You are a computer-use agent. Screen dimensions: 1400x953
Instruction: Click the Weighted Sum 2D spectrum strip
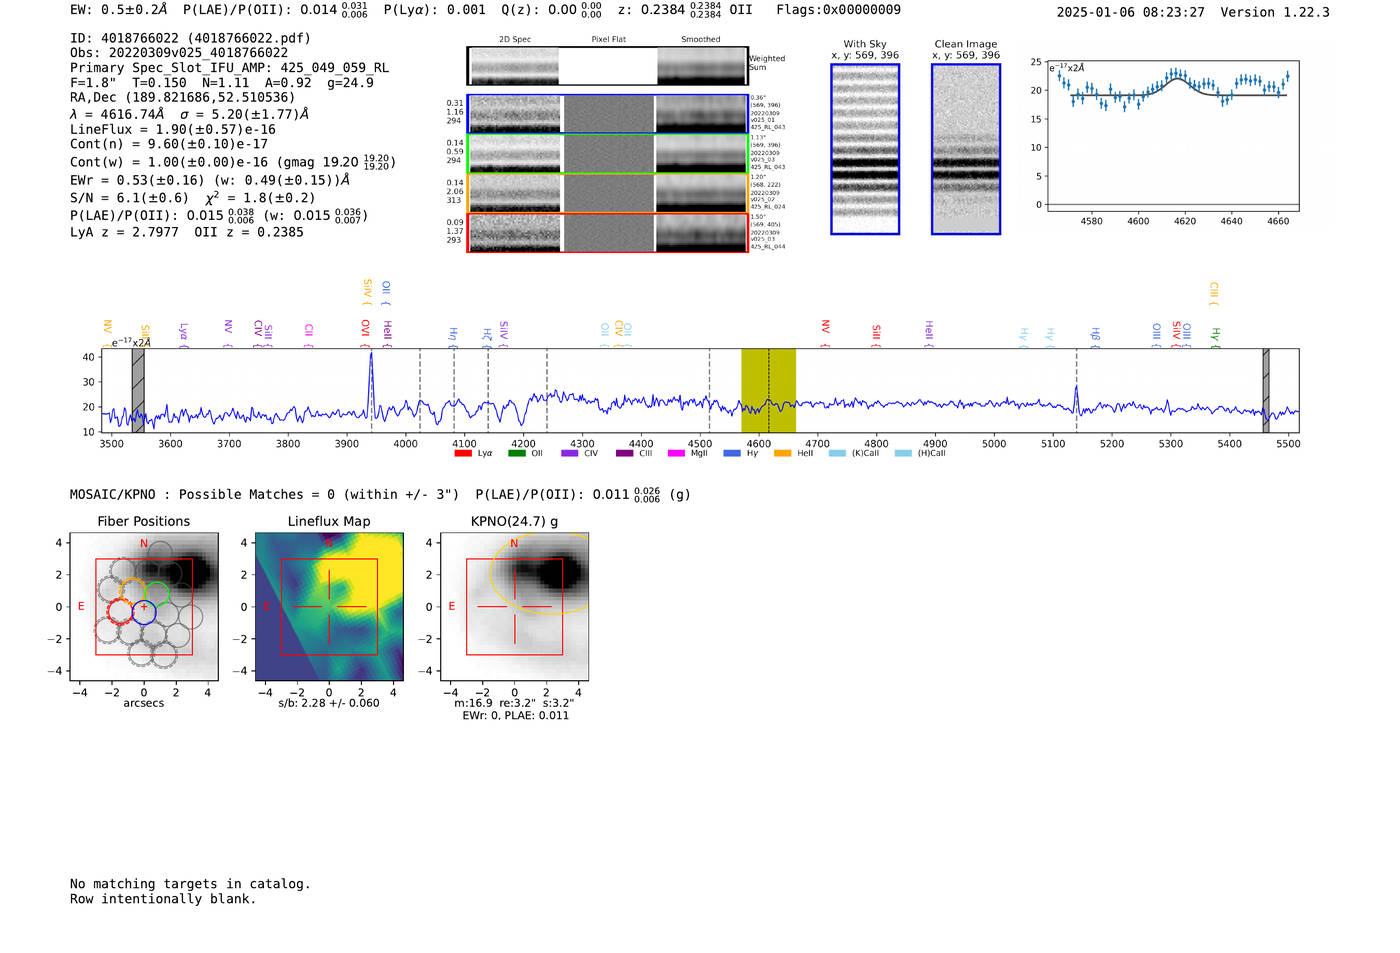click(607, 66)
